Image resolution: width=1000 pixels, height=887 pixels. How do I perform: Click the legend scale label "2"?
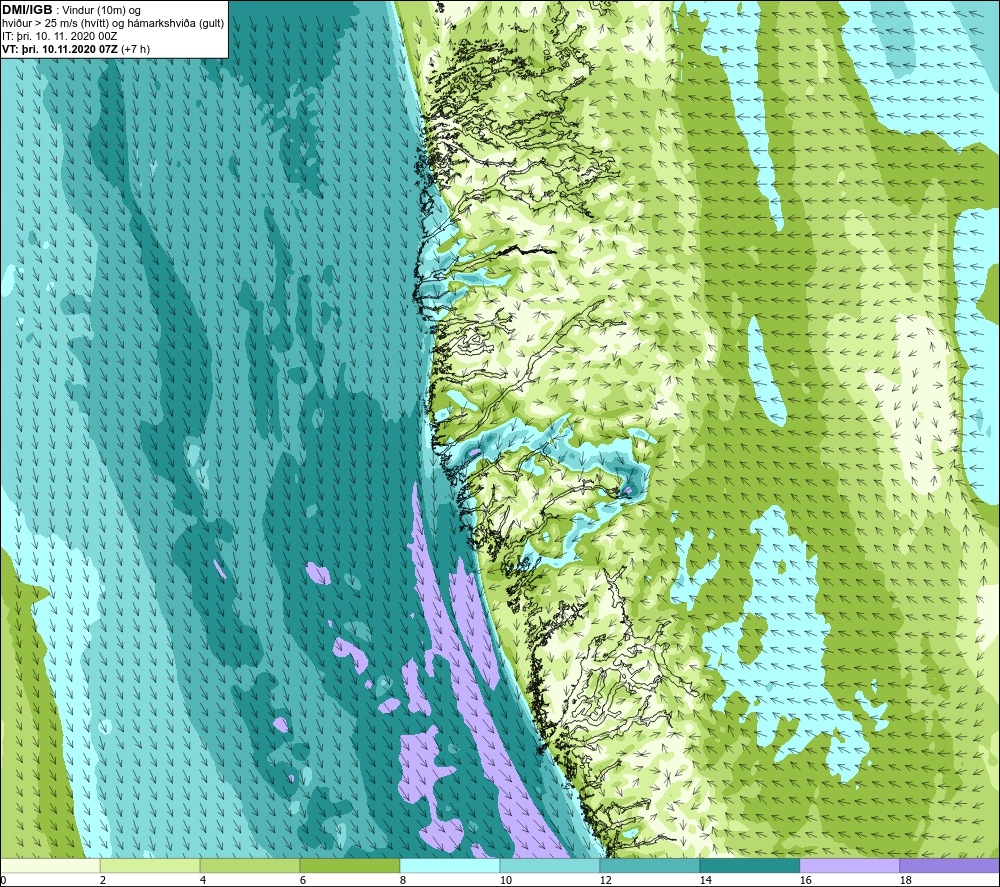[x=103, y=881]
